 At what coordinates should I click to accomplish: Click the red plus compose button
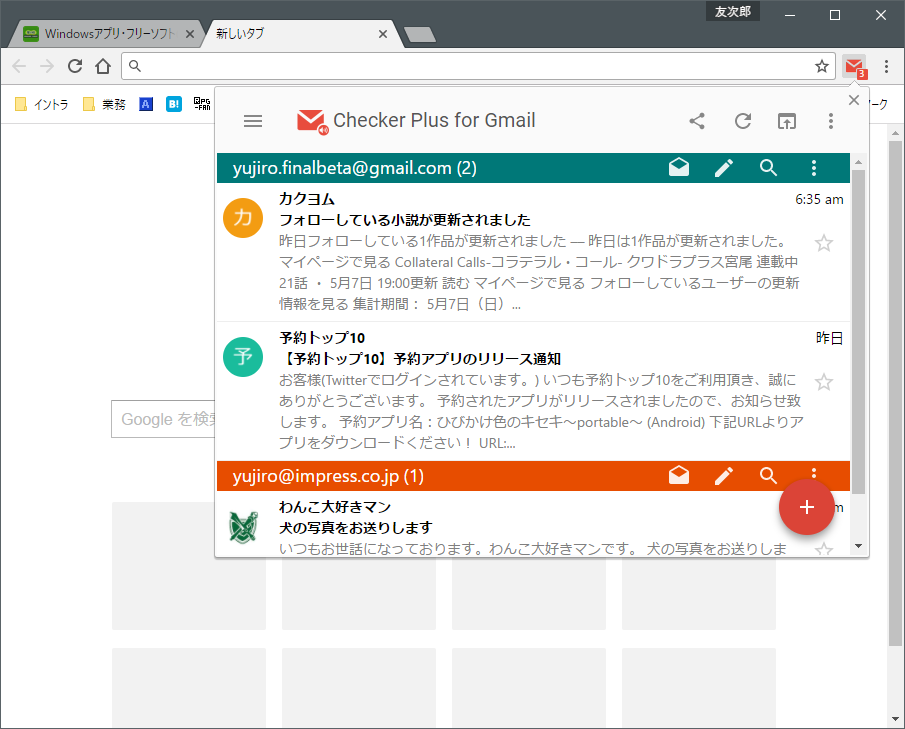point(806,507)
